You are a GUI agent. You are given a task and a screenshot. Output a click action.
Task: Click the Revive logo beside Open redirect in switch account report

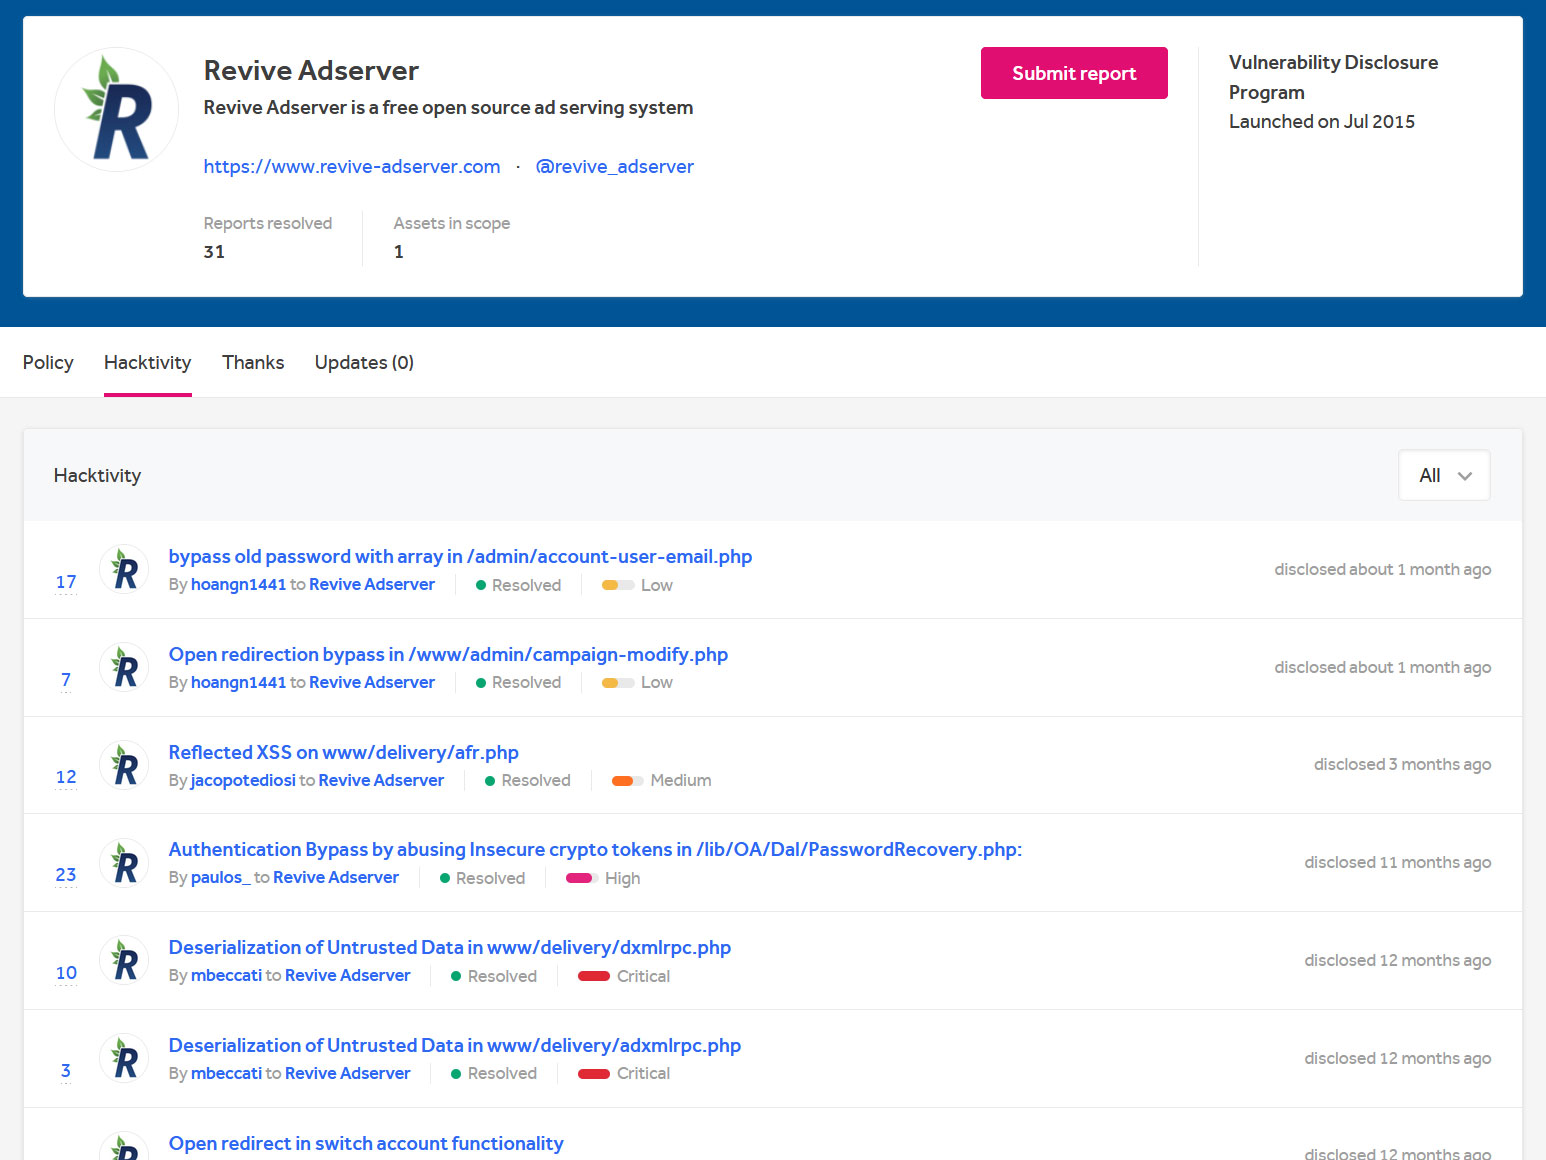pos(124,1146)
